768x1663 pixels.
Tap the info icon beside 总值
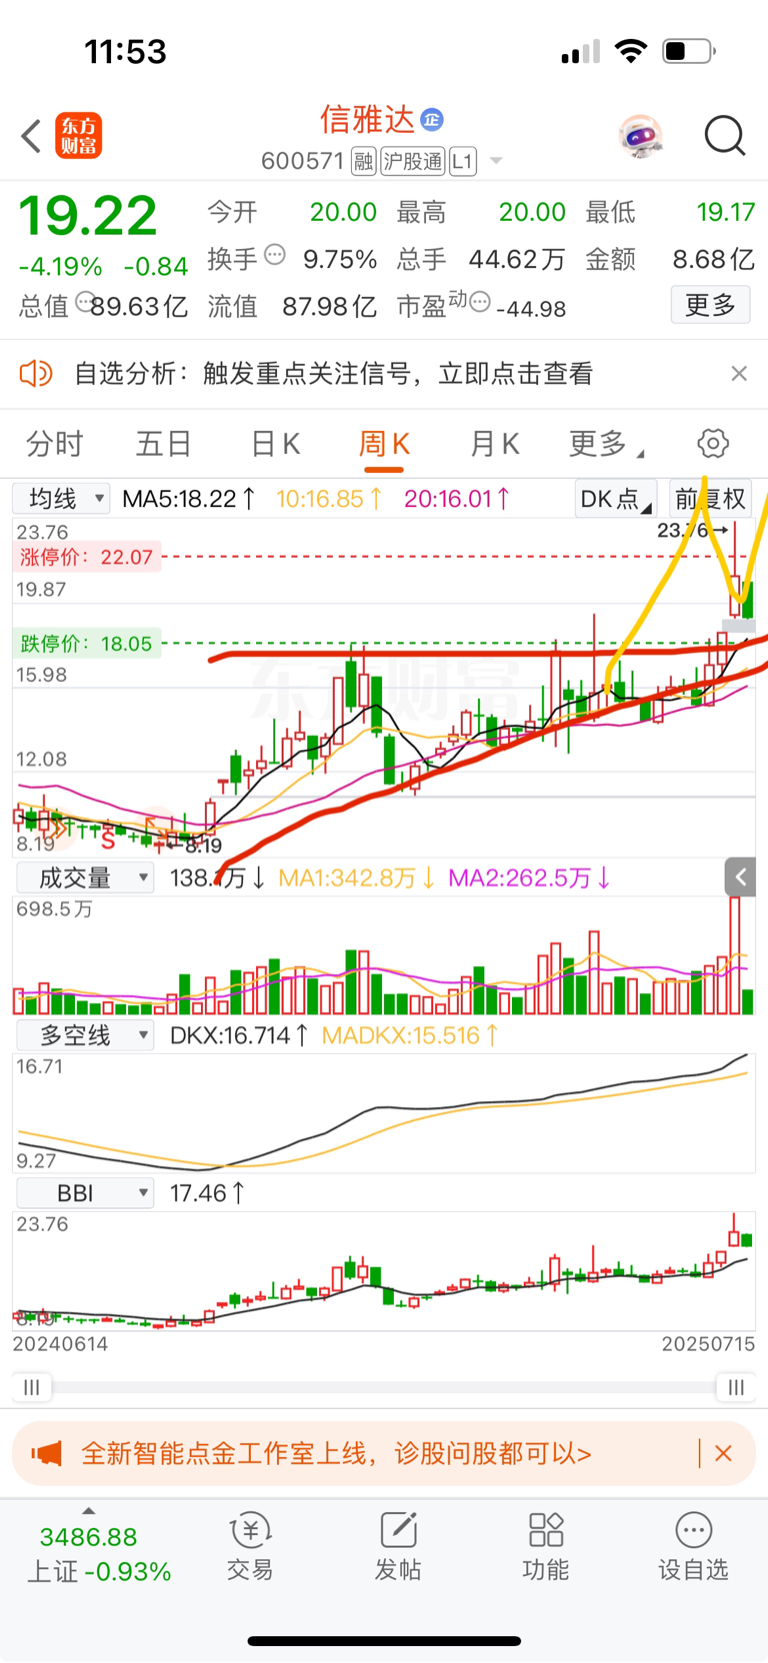[85, 301]
